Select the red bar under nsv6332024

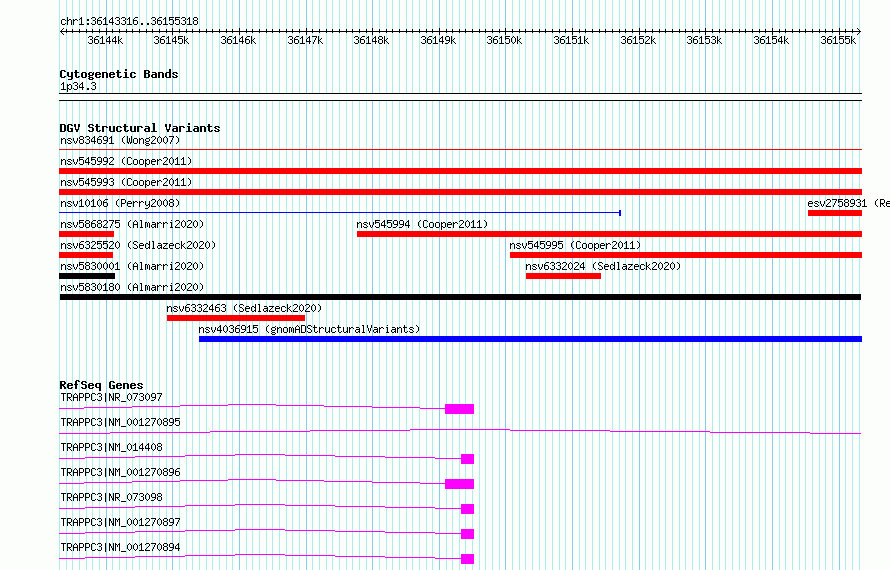(563, 276)
